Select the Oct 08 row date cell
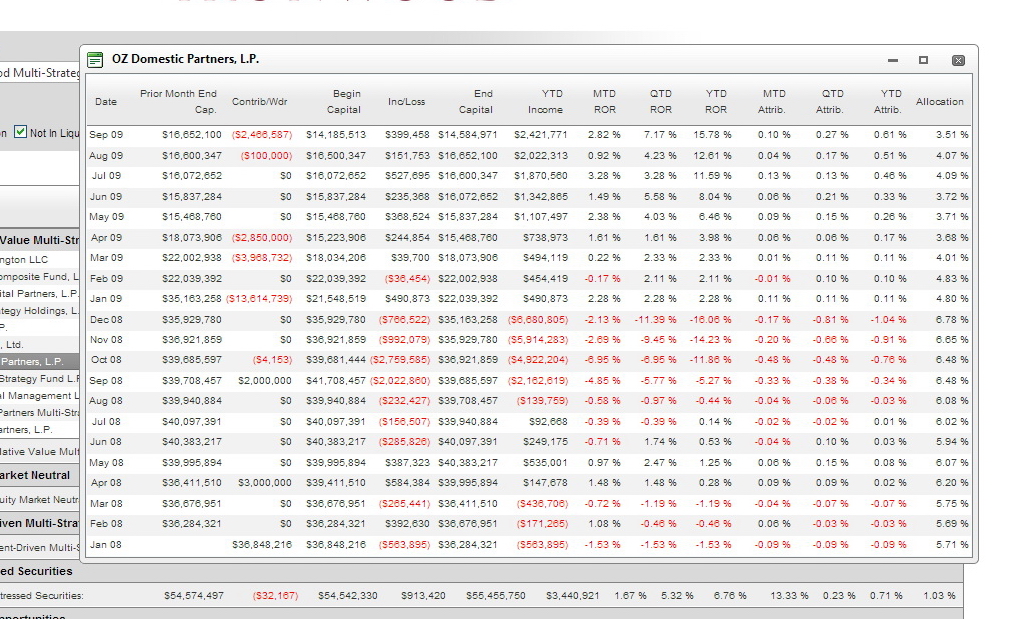 tap(106, 360)
